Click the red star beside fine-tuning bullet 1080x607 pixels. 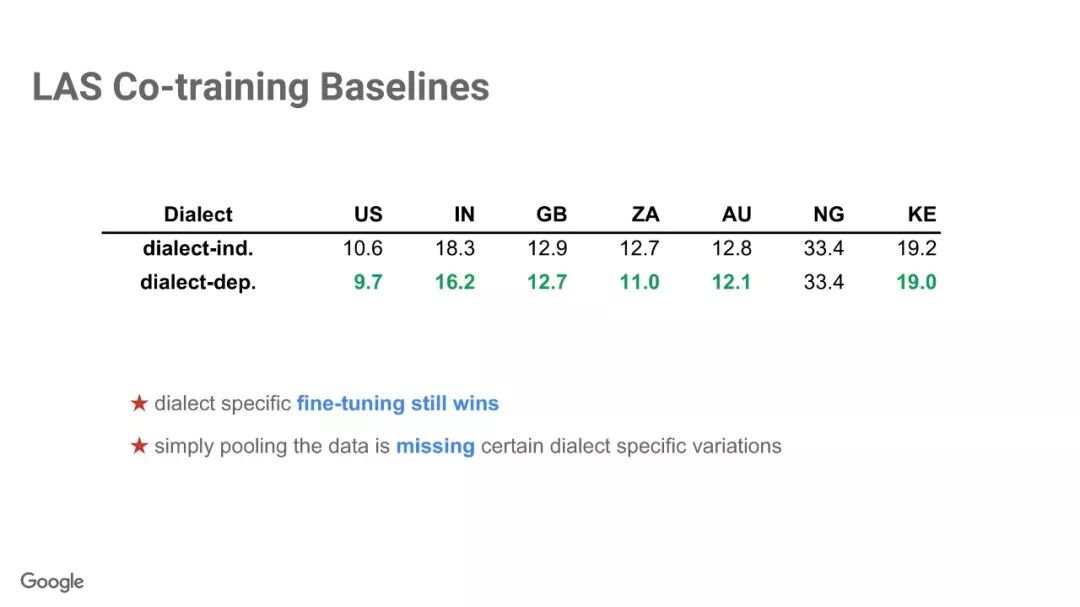click(x=139, y=403)
